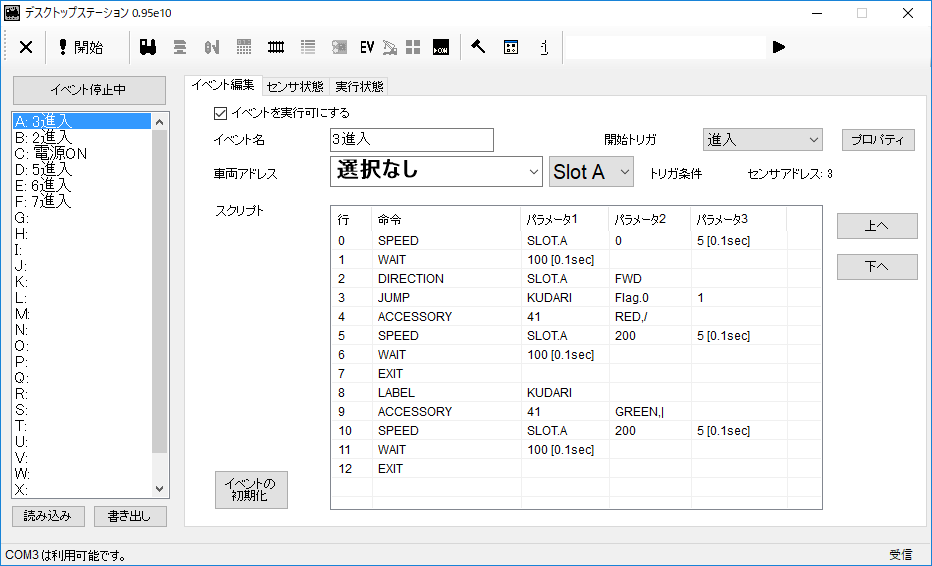The height and width of the screenshot is (566, 932).
Task: Open the 車両アドレス 選択なし dropdown
Action: click(436, 171)
